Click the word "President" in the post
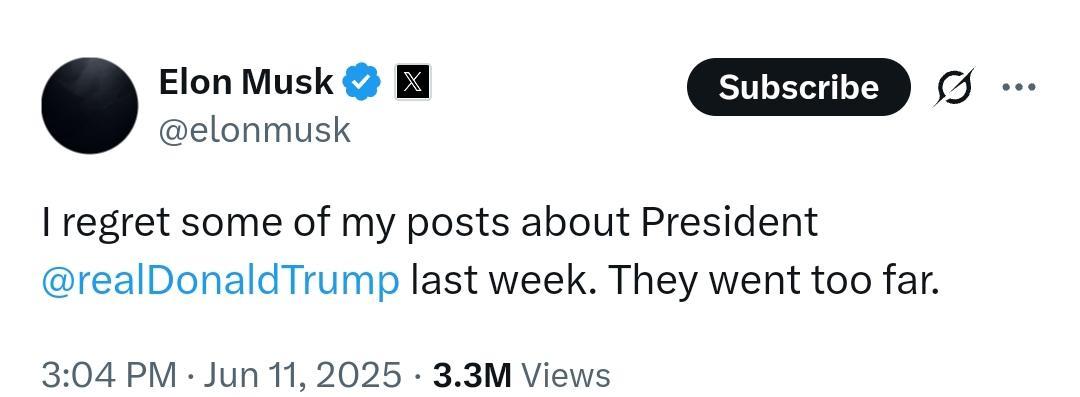 point(730,223)
